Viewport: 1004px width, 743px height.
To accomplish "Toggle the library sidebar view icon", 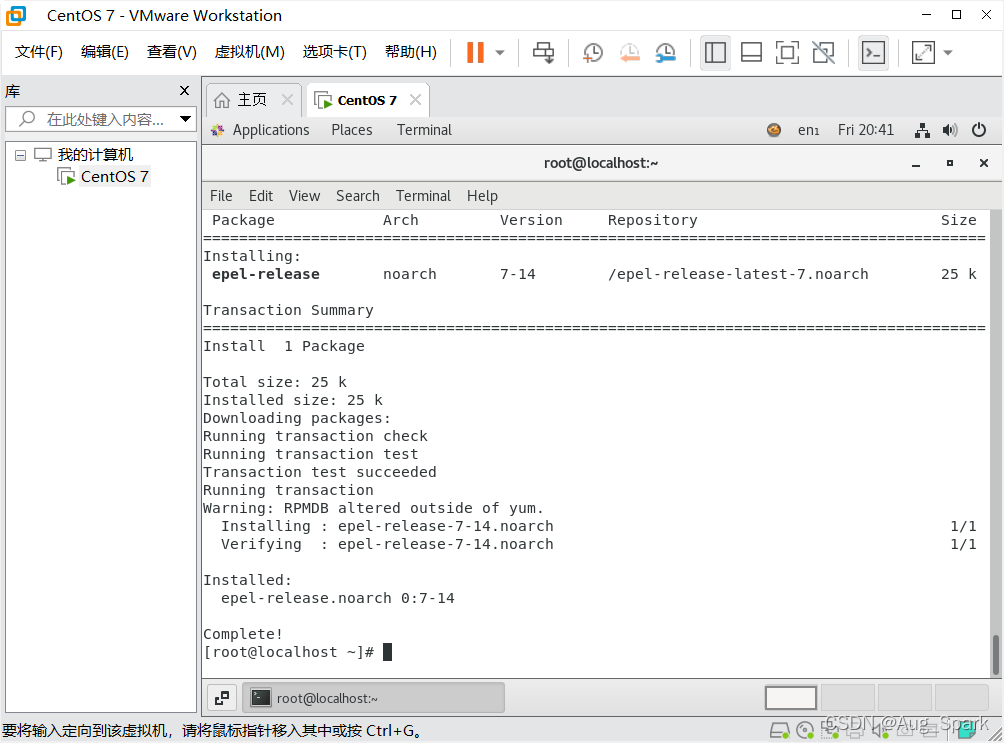I will [715, 53].
